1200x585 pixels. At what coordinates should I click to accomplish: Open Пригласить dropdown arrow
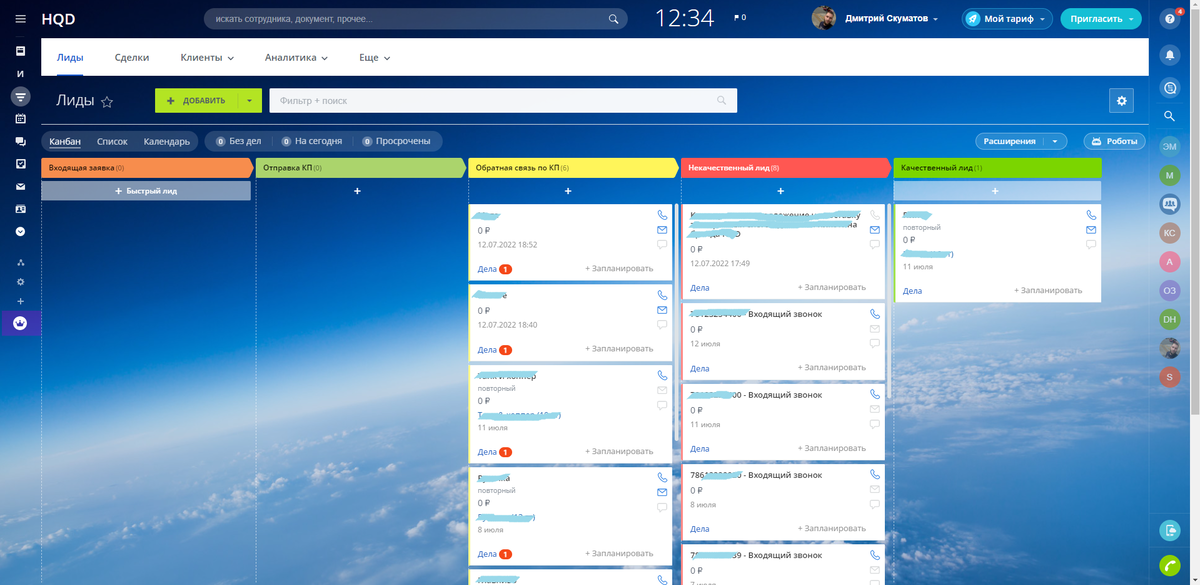pos(1131,18)
